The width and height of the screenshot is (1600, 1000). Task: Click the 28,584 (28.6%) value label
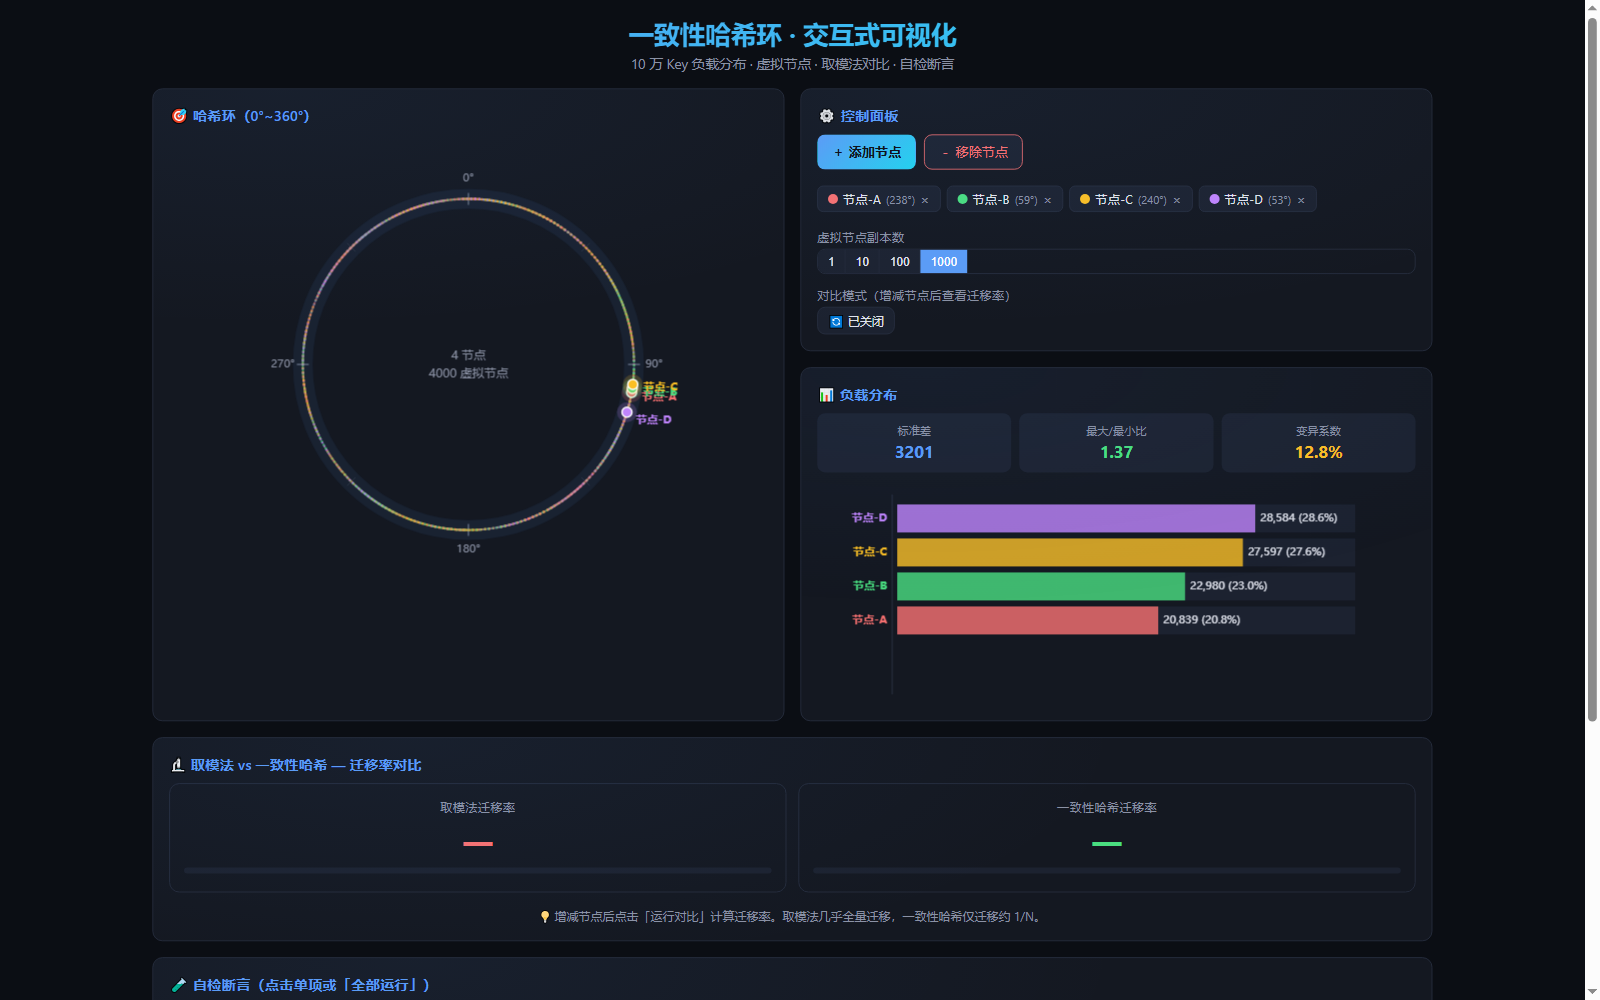click(1298, 518)
